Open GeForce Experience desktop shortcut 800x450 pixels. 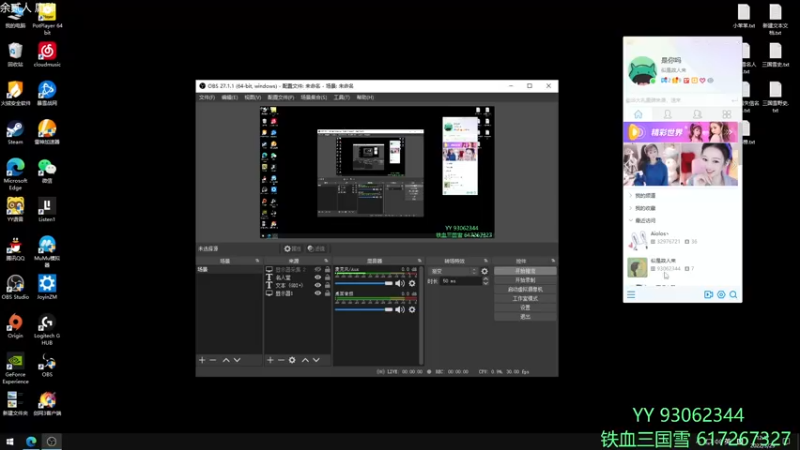[15, 368]
